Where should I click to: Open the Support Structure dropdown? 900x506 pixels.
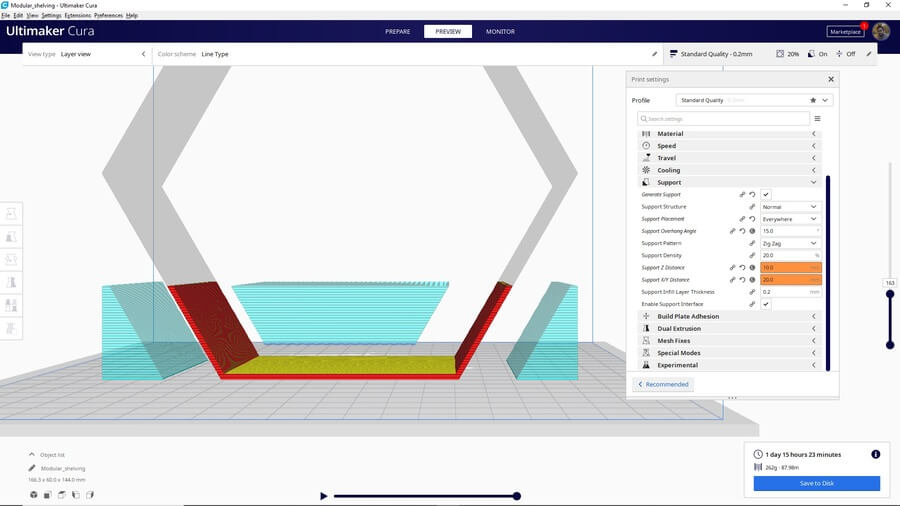point(790,207)
